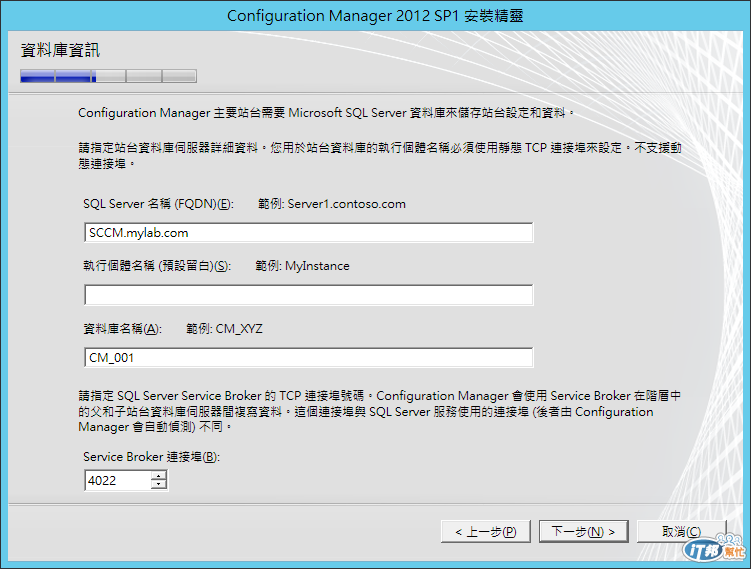Cancel setup with the 取消(C) button
Viewport: 751px width, 569px height.
click(682, 532)
